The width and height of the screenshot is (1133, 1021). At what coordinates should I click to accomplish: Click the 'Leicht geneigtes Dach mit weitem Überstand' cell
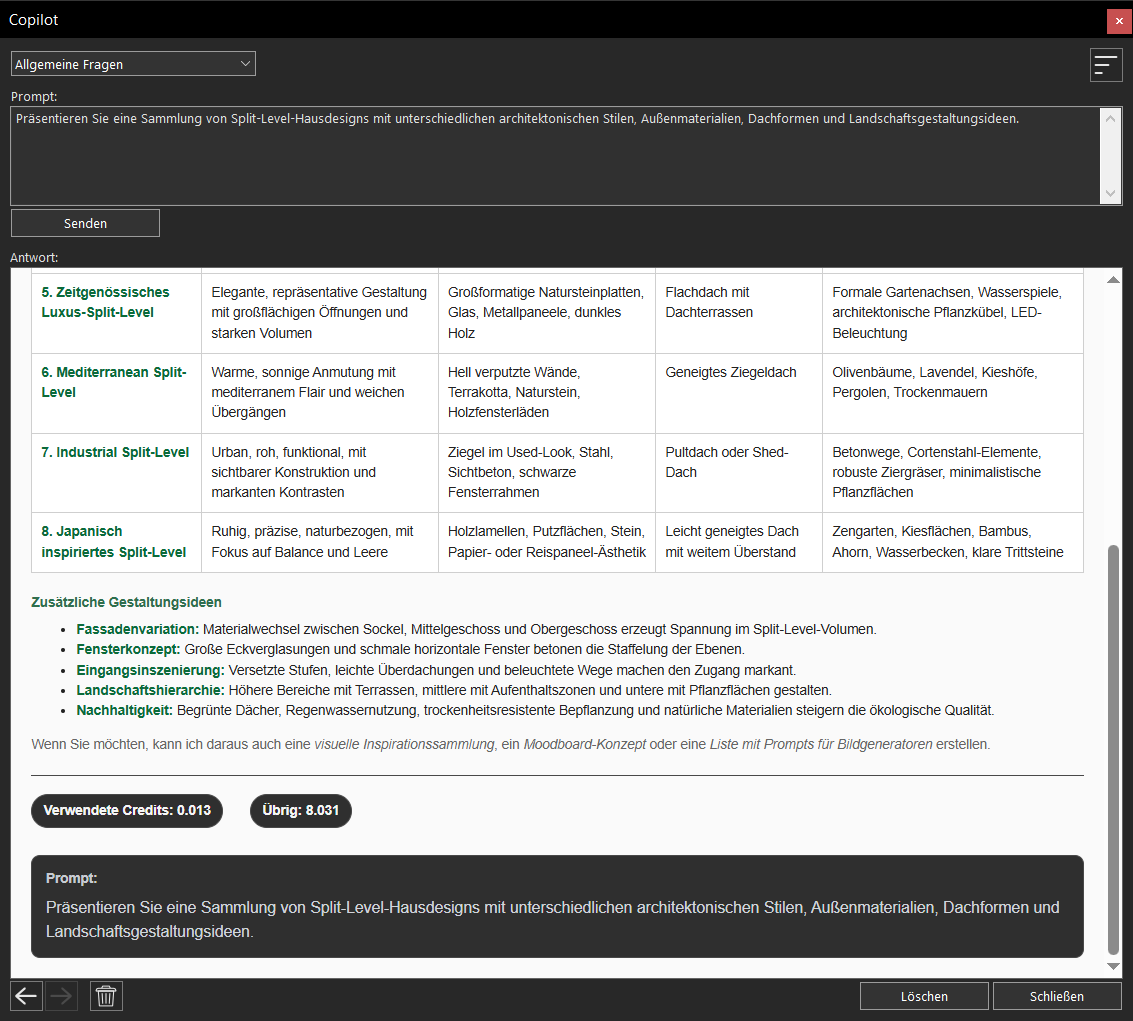pos(738,542)
